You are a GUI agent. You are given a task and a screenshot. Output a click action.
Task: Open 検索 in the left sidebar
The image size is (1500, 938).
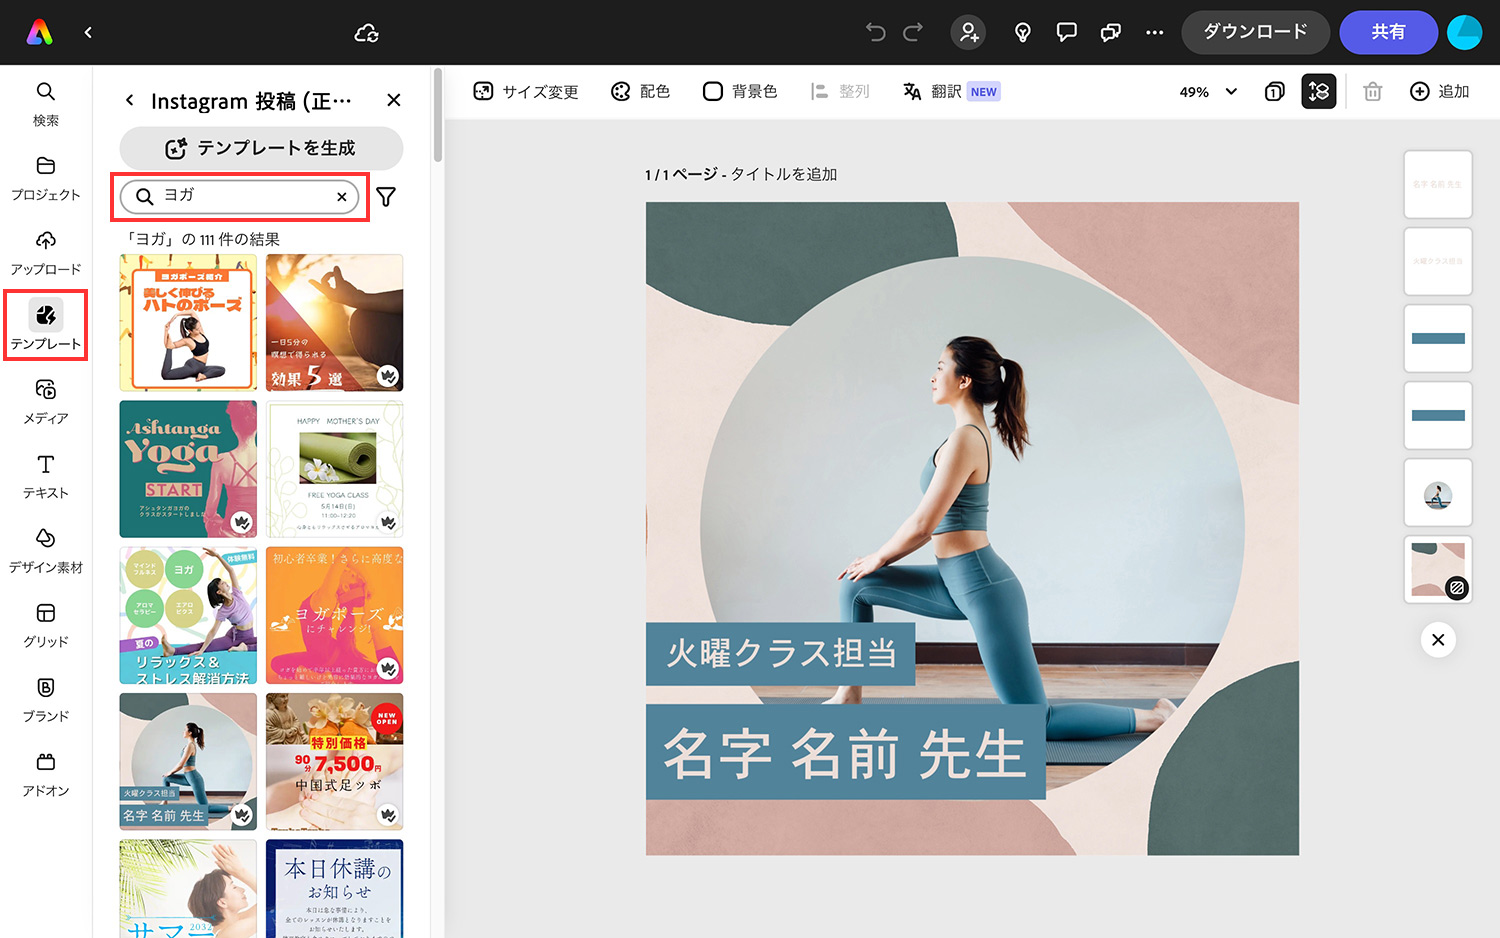[46, 104]
